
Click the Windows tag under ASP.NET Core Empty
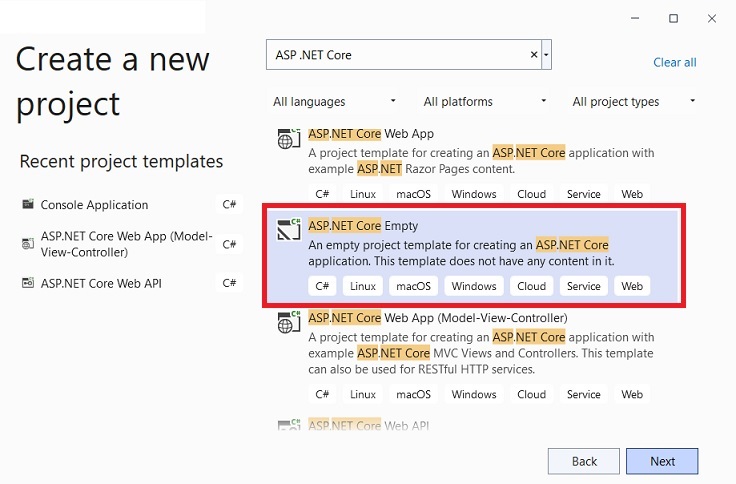(474, 286)
